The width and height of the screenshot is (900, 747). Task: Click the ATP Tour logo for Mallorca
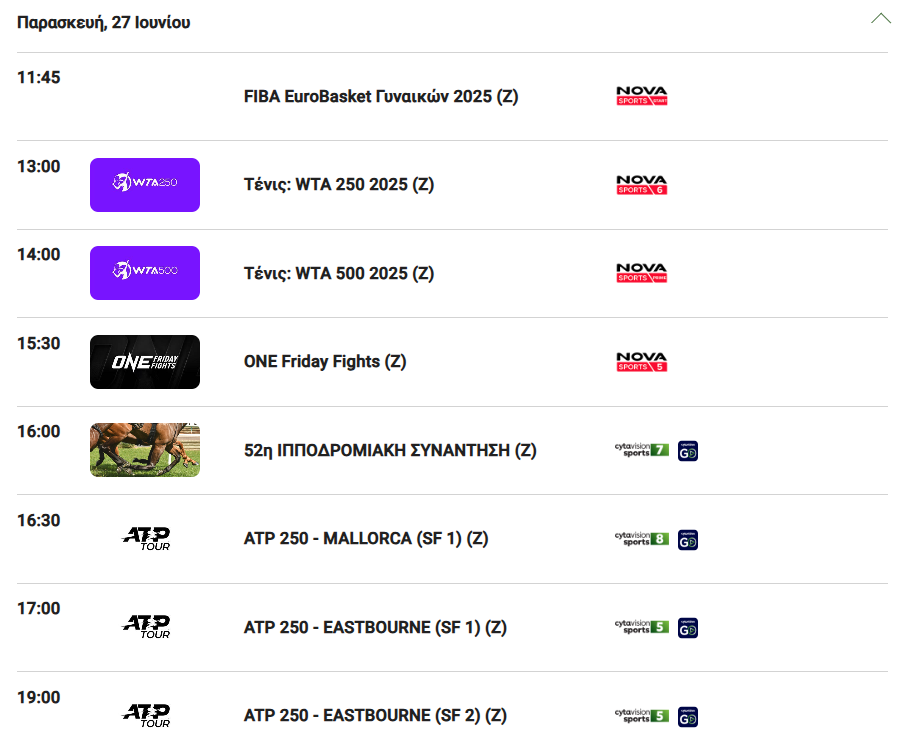pos(146,539)
